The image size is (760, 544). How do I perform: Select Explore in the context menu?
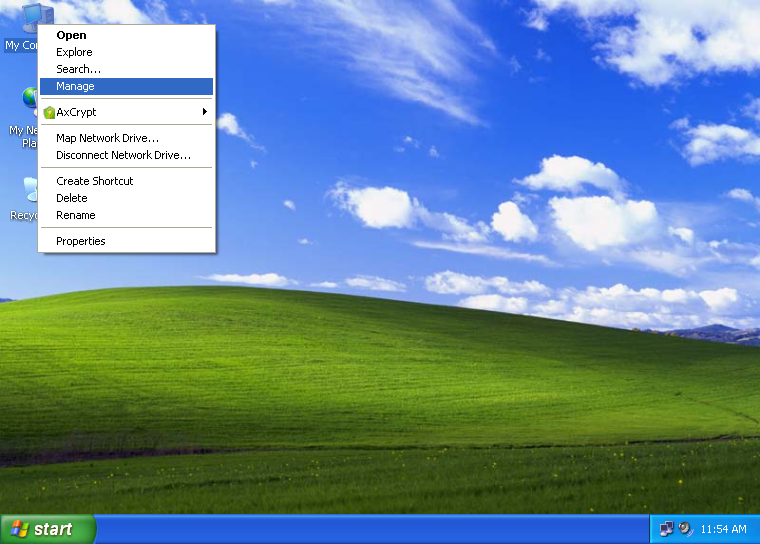click(74, 52)
